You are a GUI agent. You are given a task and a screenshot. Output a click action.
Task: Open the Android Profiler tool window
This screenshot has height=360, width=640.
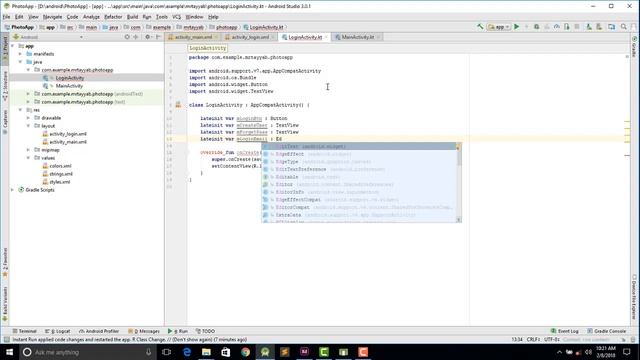click(99, 331)
